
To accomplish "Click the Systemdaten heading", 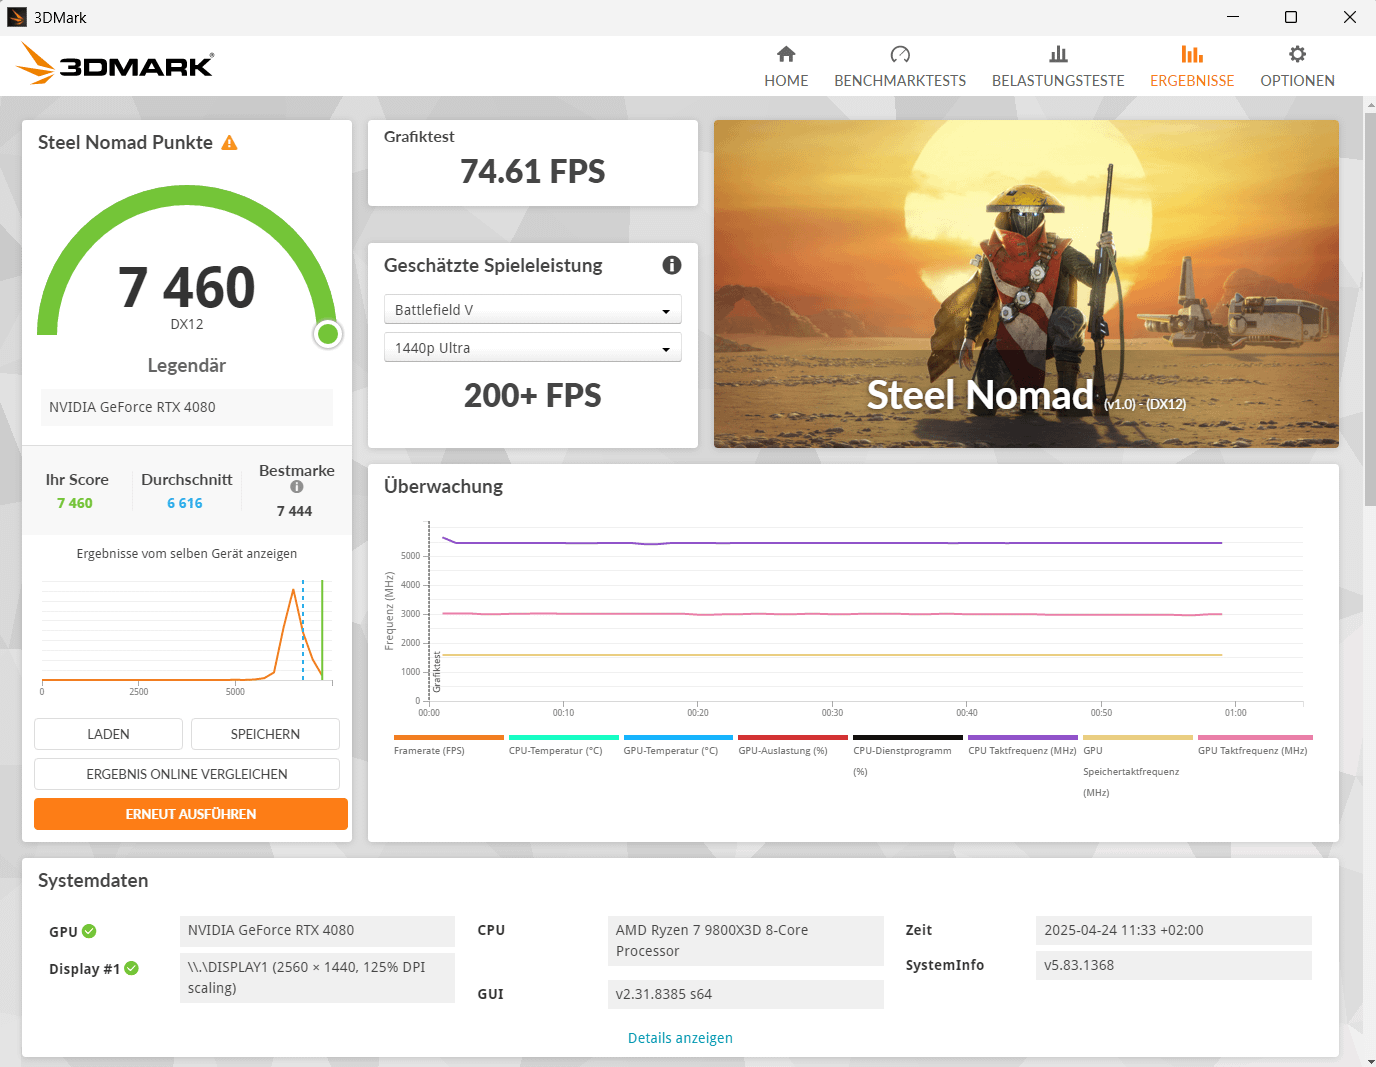I will (93, 881).
